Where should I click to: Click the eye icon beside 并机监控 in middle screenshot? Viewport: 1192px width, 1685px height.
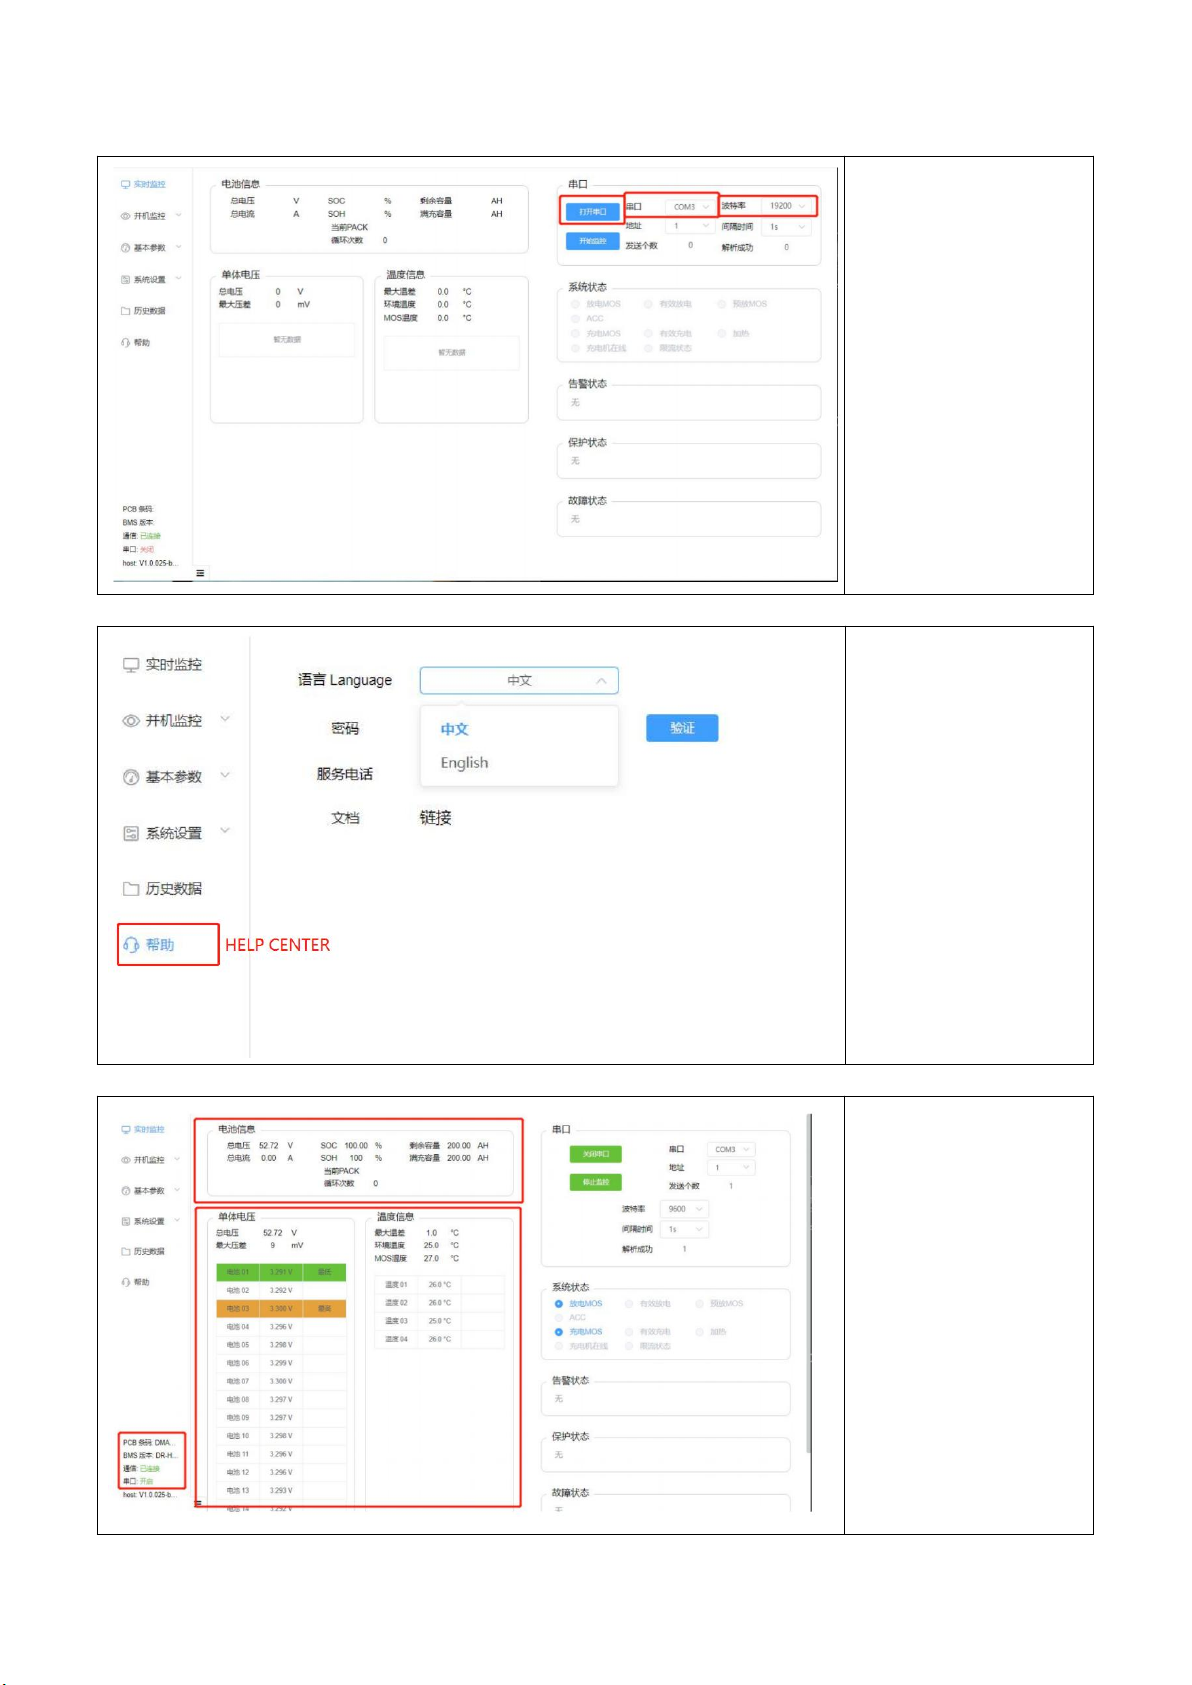130,721
